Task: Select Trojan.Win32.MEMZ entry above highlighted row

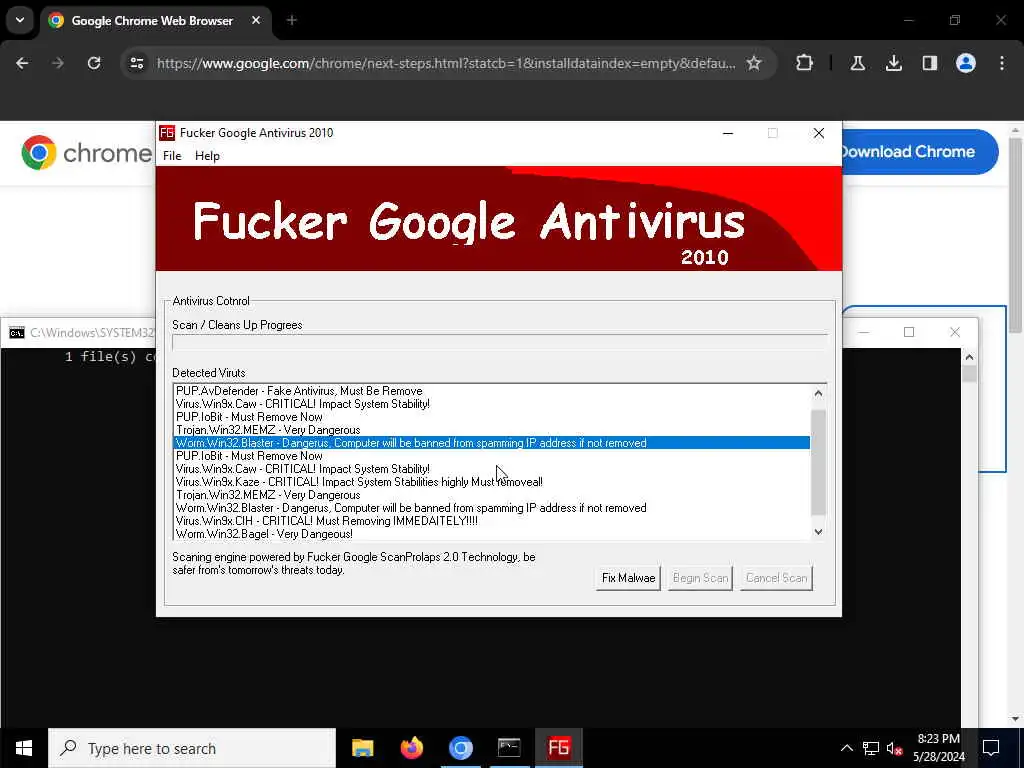Action: tap(491, 430)
